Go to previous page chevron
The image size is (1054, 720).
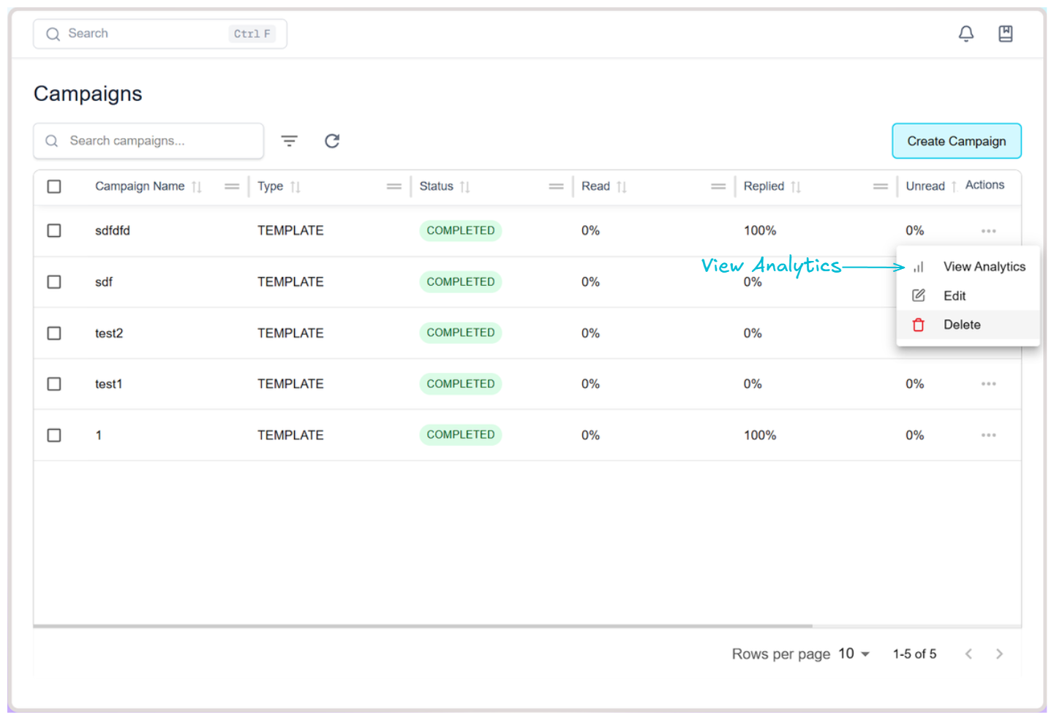tap(968, 654)
